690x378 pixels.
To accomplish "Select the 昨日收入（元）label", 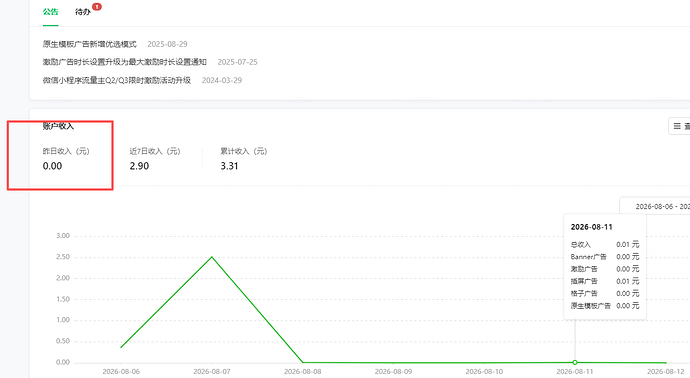I will [x=66, y=151].
